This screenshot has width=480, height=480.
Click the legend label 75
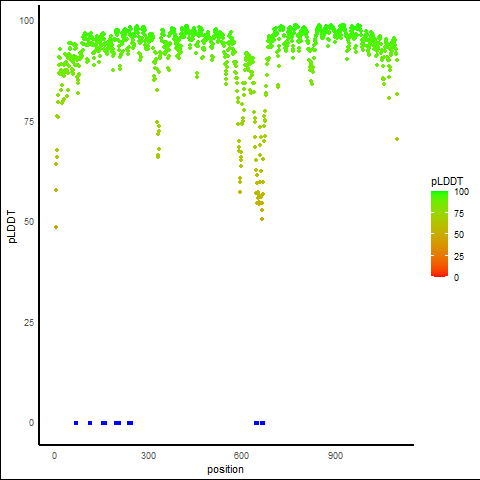(x=459, y=213)
